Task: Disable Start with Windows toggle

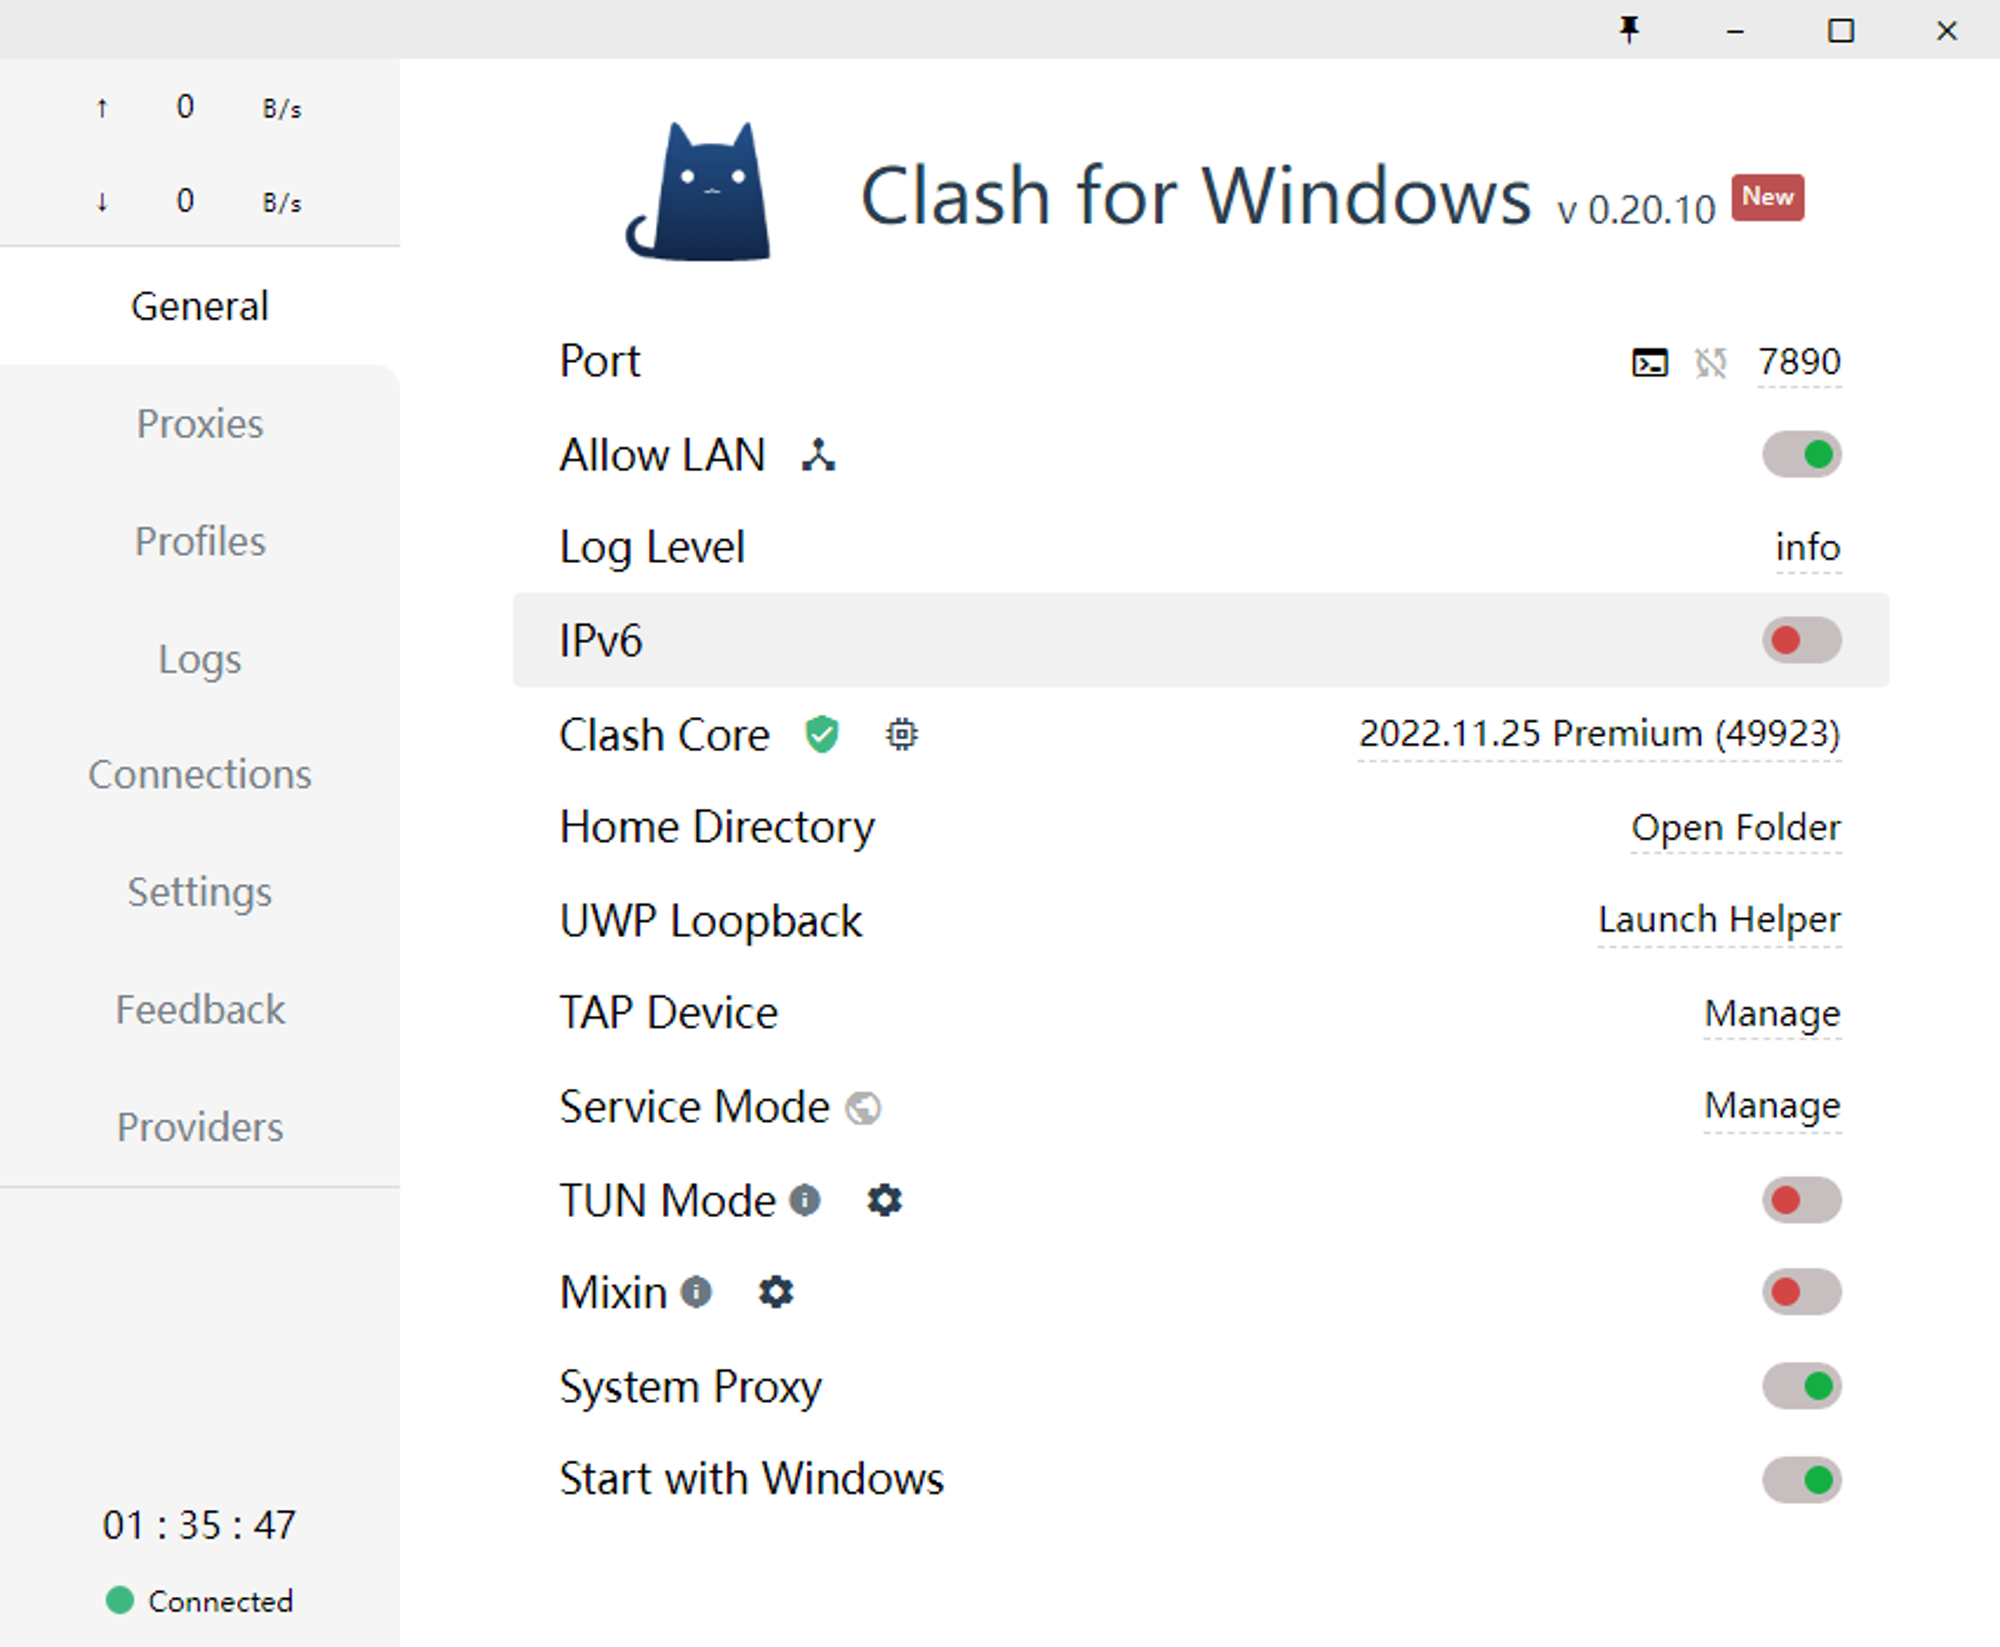Action: coord(1801,1479)
